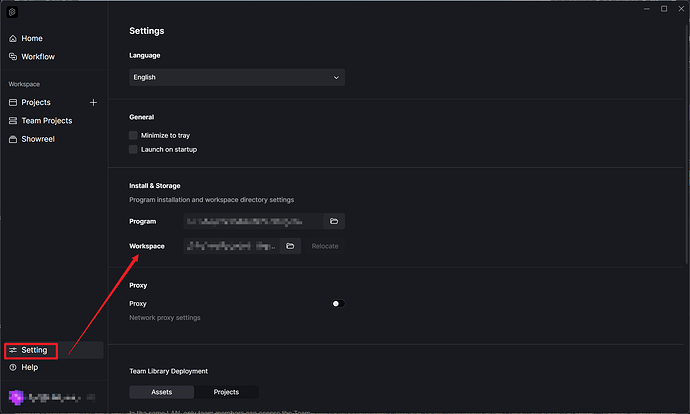The height and width of the screenshot is (414, 690).
Task: Browse the Workspace folder icon
Action: click(x=290, y=246)
